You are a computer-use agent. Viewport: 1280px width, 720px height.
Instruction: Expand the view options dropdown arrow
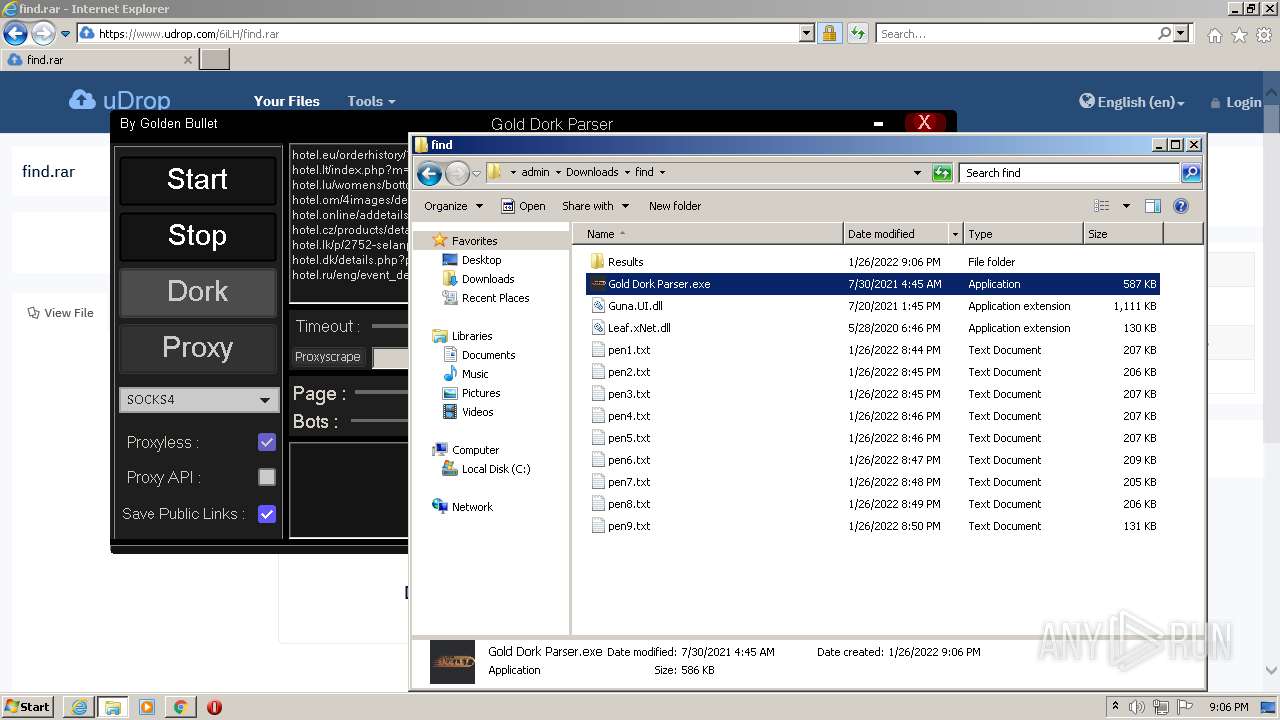point(1126,206)
